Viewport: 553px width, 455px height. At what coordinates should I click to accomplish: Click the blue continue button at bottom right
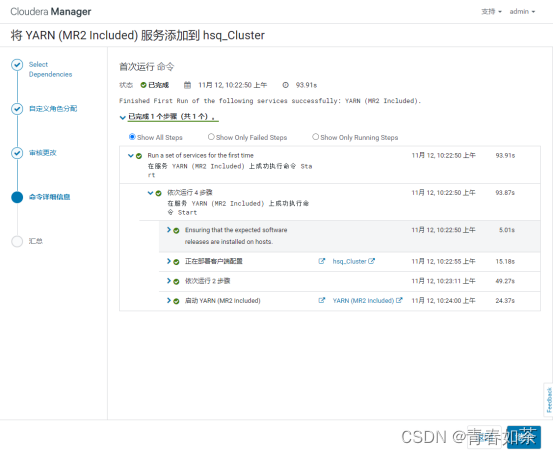(523, 437)
